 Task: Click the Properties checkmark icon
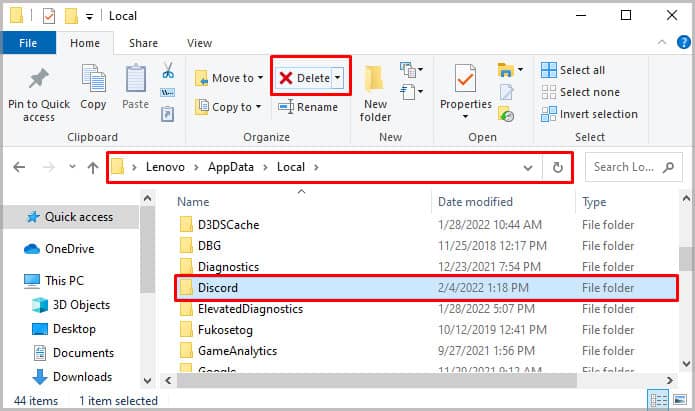tap(465, 79)
